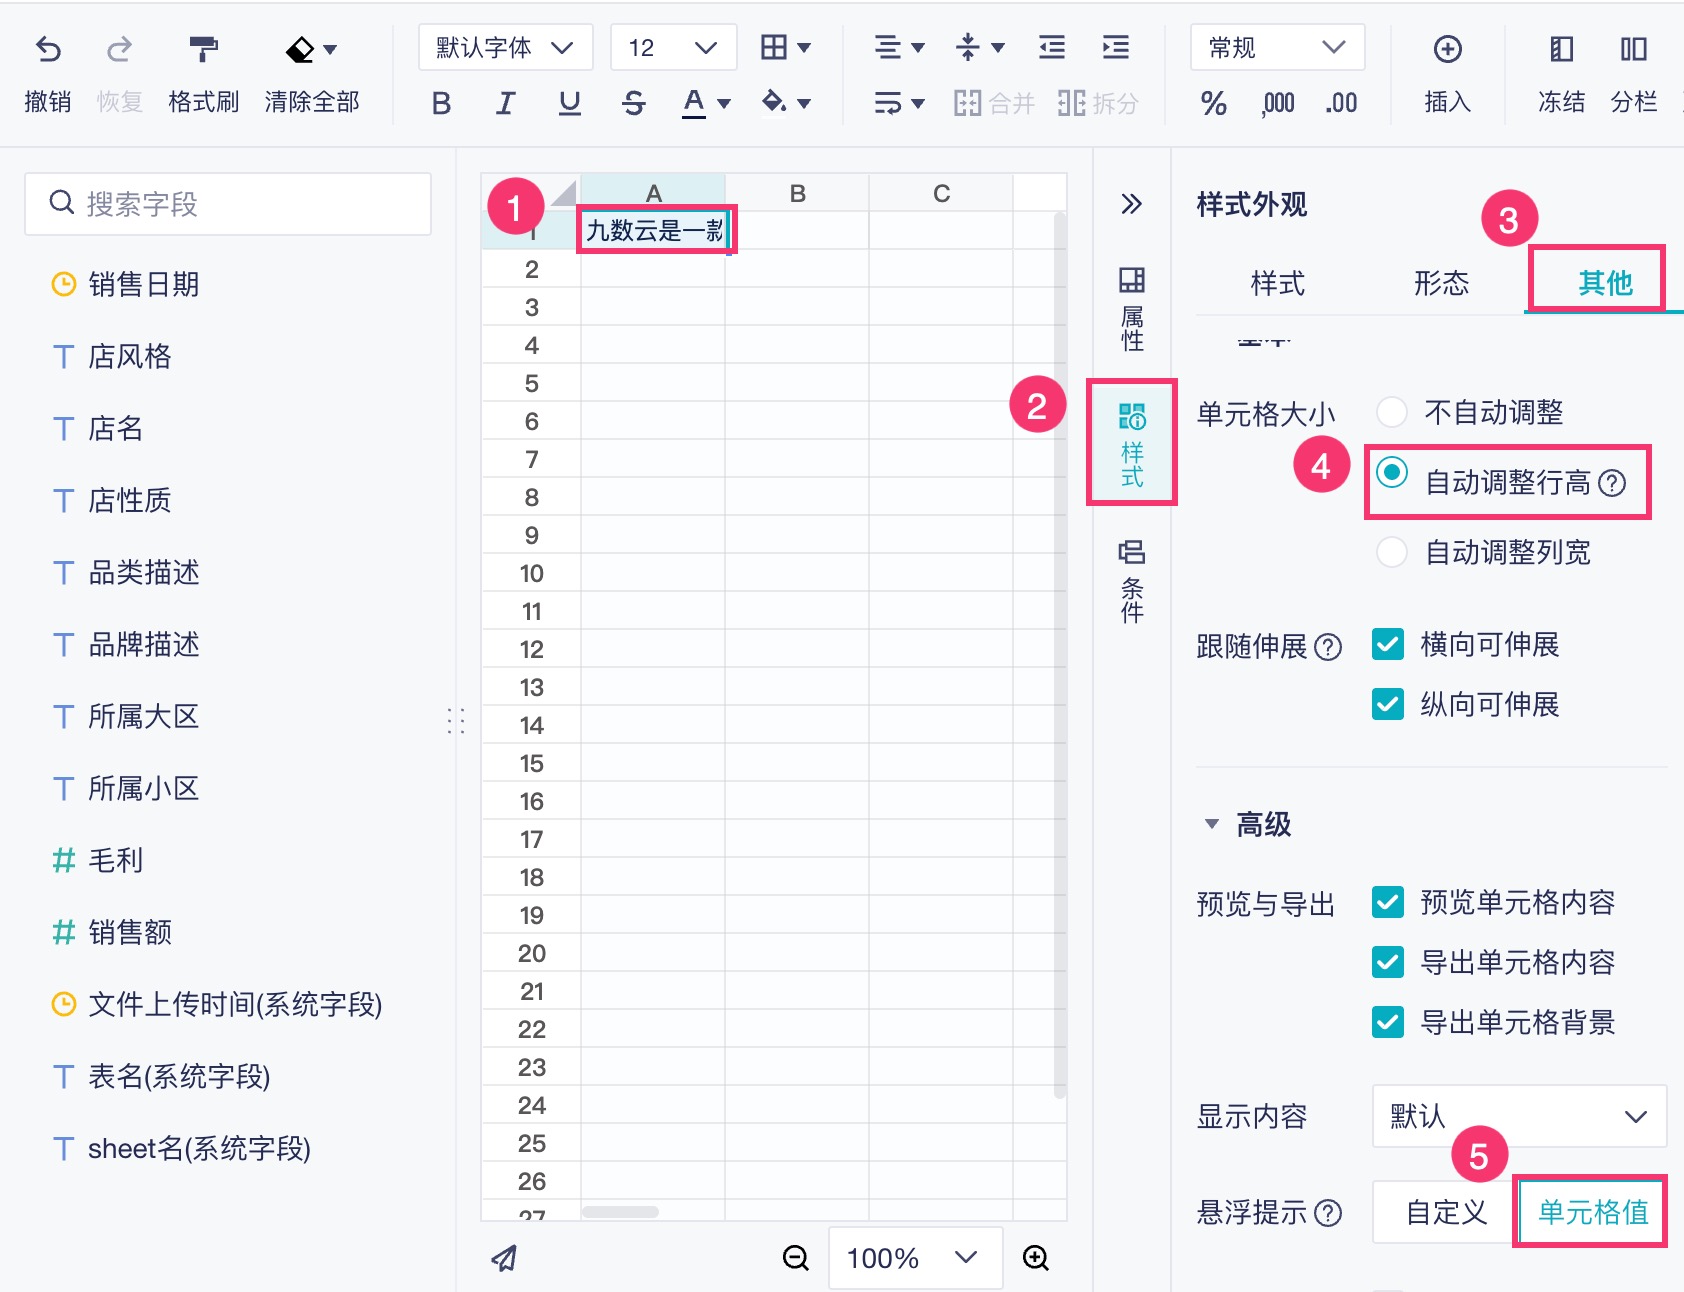Open the 样式 style side panel
The width and height of the screenshot is (1684, 1292).
(1132, 444)
